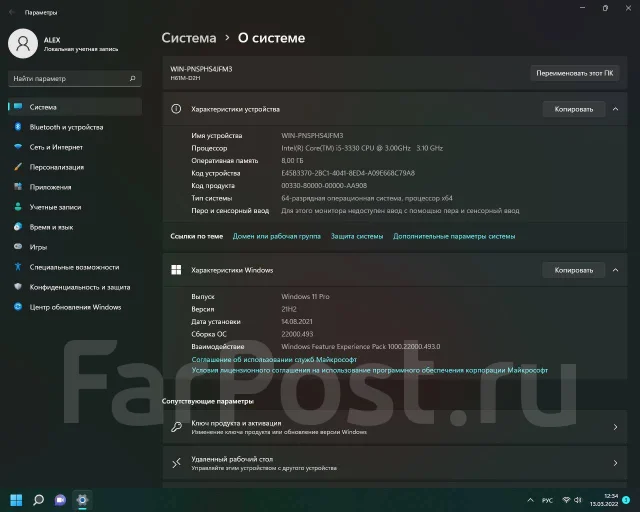Open the Защита системы link
Screen dimensions: 640x512
click(x=357, y=236)
